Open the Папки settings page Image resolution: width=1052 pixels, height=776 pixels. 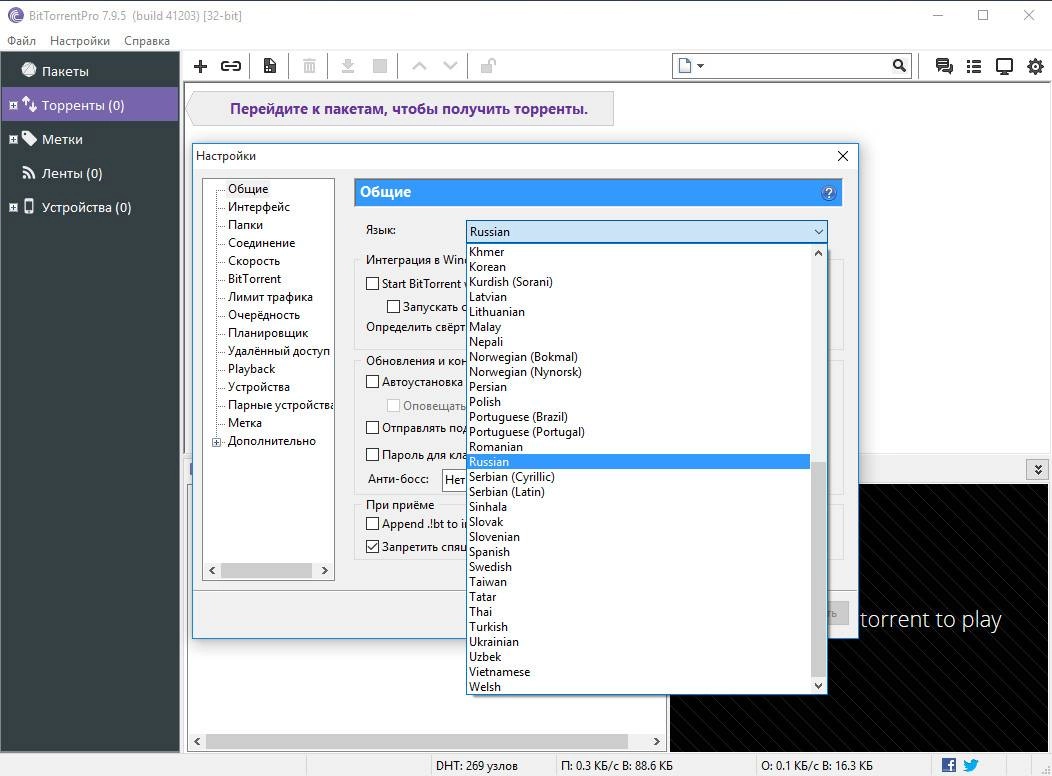coord(245,225)
